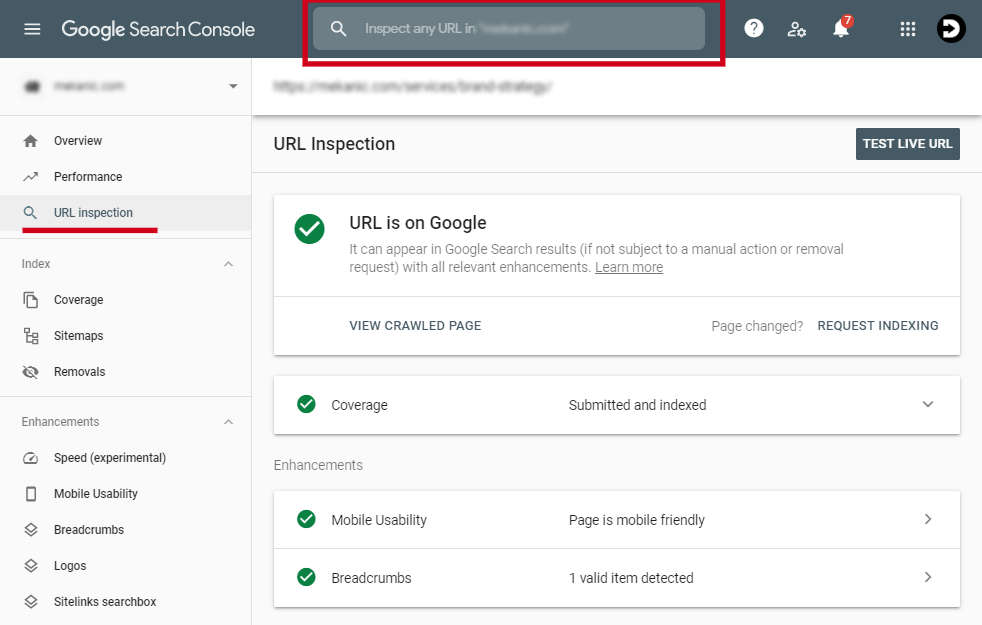Click the 'Submitted and indexed' status text

[638, 405]
